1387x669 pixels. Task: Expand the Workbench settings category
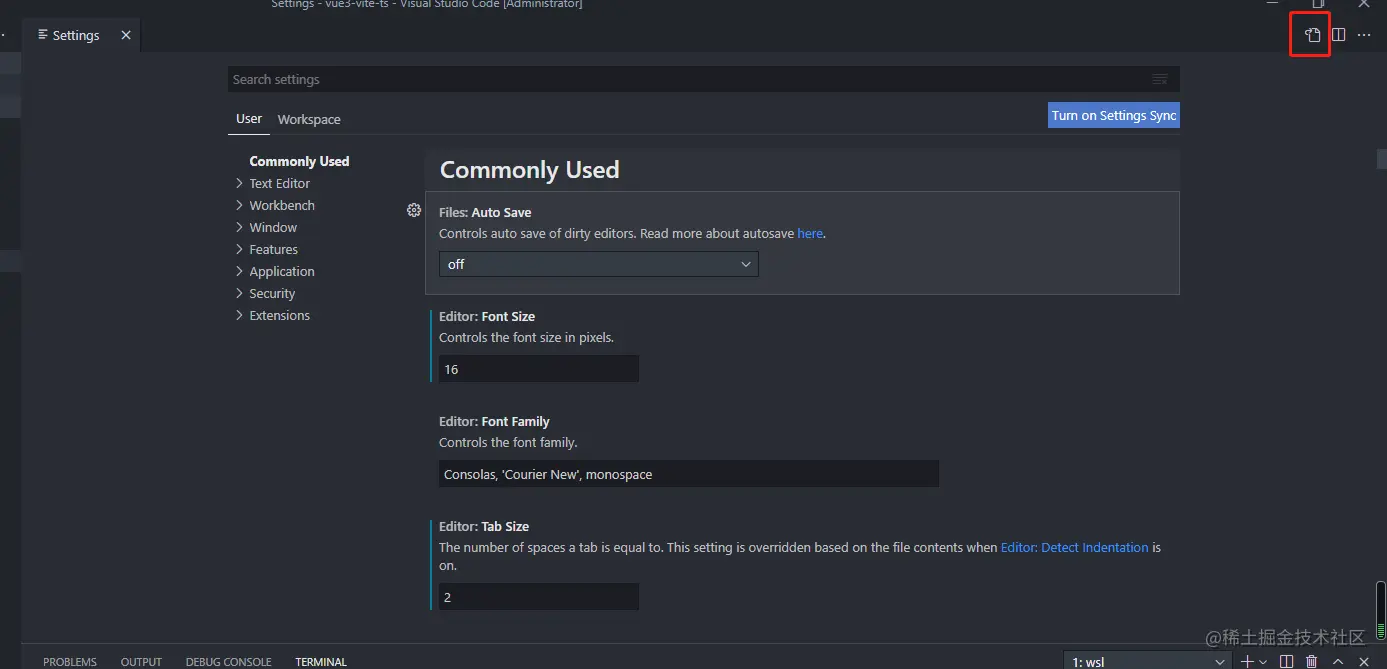coord(281,205)
